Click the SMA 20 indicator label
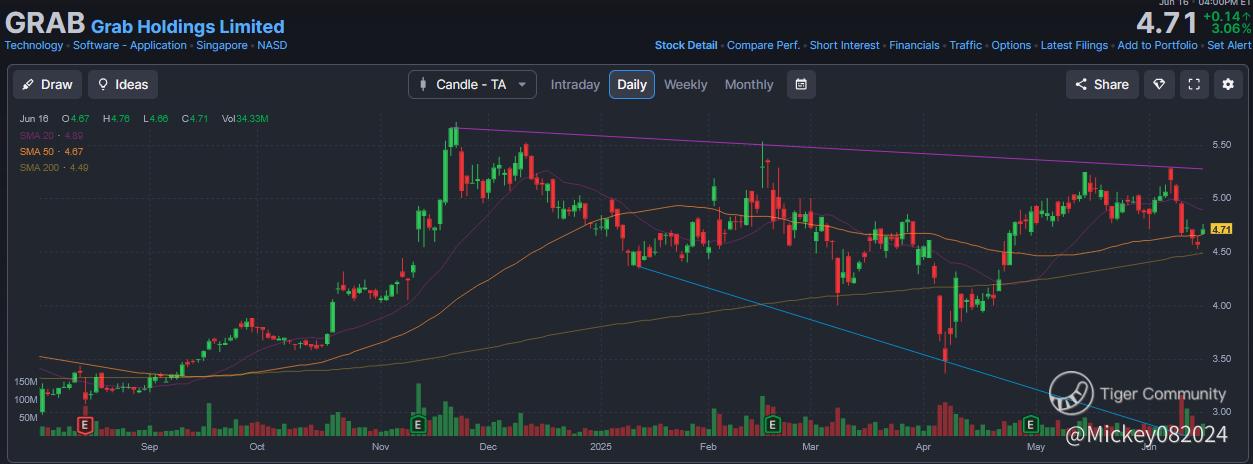1253x464 pixels. coord(52,134)
